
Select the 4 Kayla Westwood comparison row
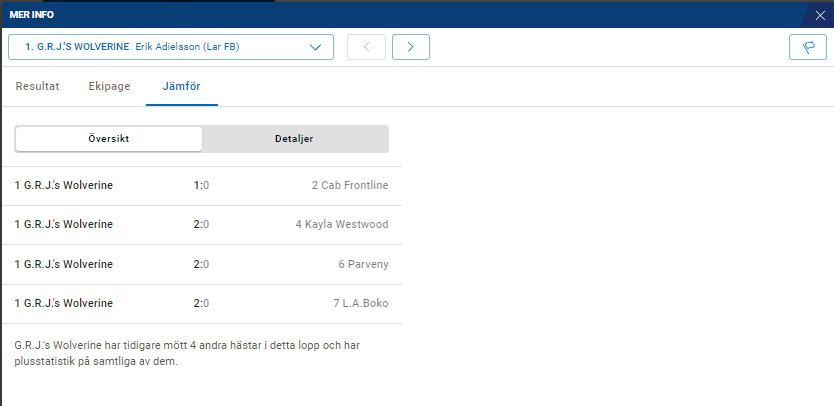[202, 225]
